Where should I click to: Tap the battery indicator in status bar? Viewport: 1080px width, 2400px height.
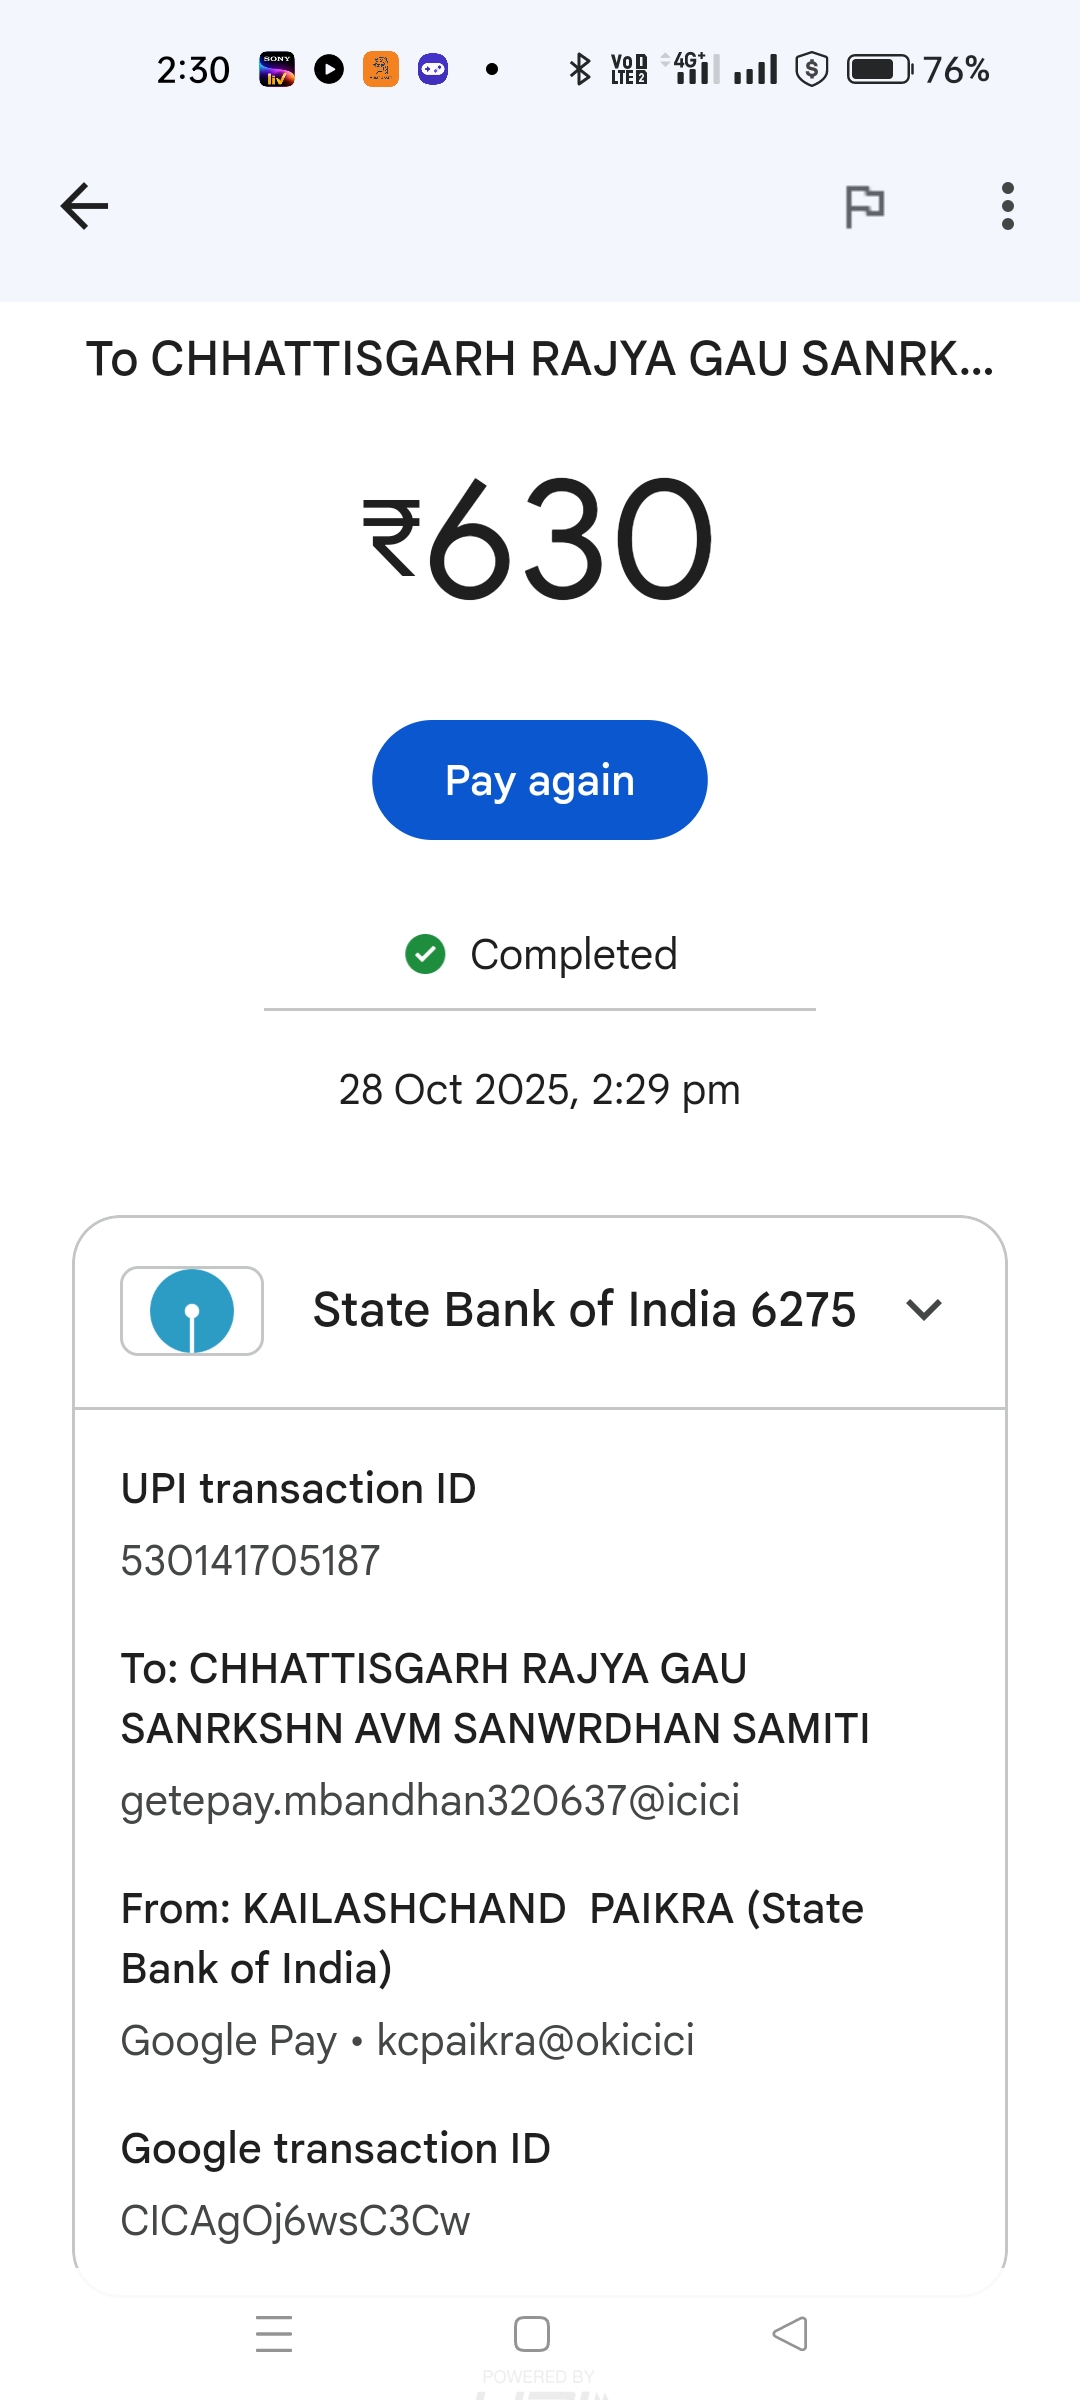click(x=879, y=69)
